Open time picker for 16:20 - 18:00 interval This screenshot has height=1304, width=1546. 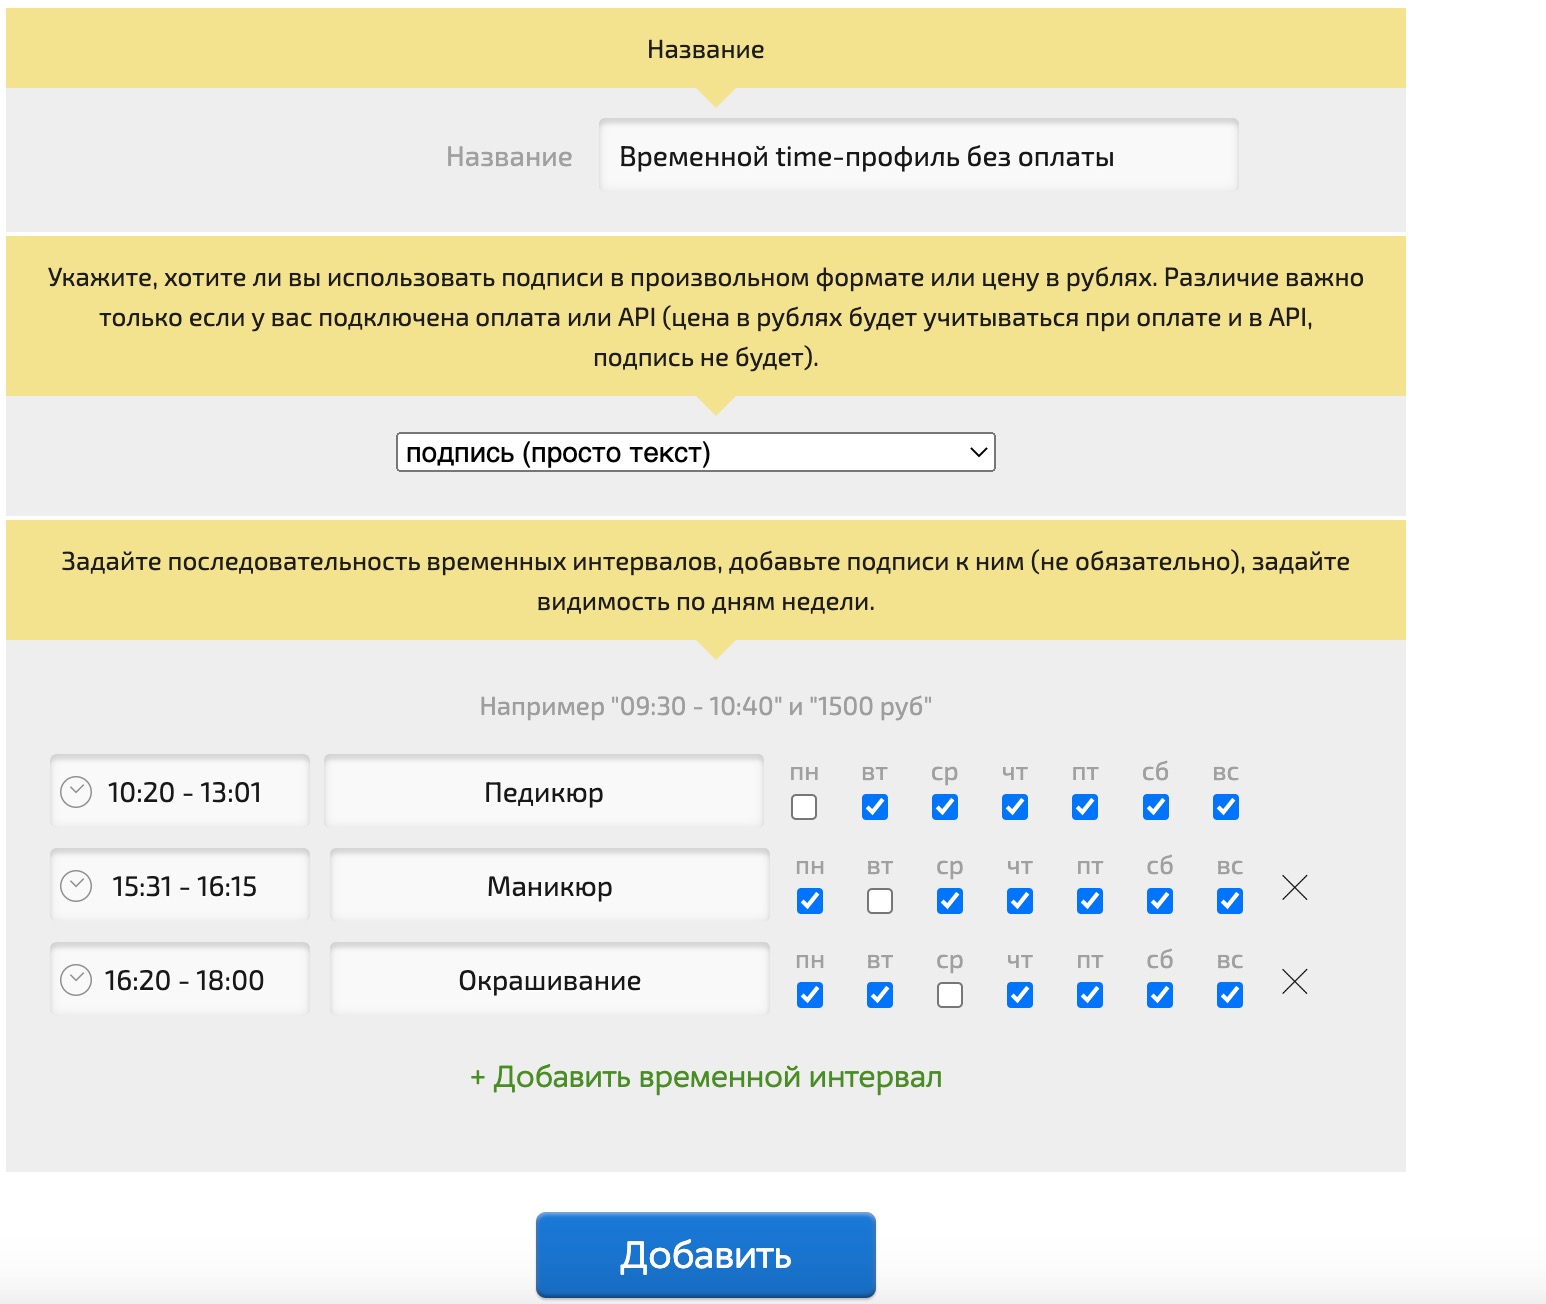click(76, 980)
